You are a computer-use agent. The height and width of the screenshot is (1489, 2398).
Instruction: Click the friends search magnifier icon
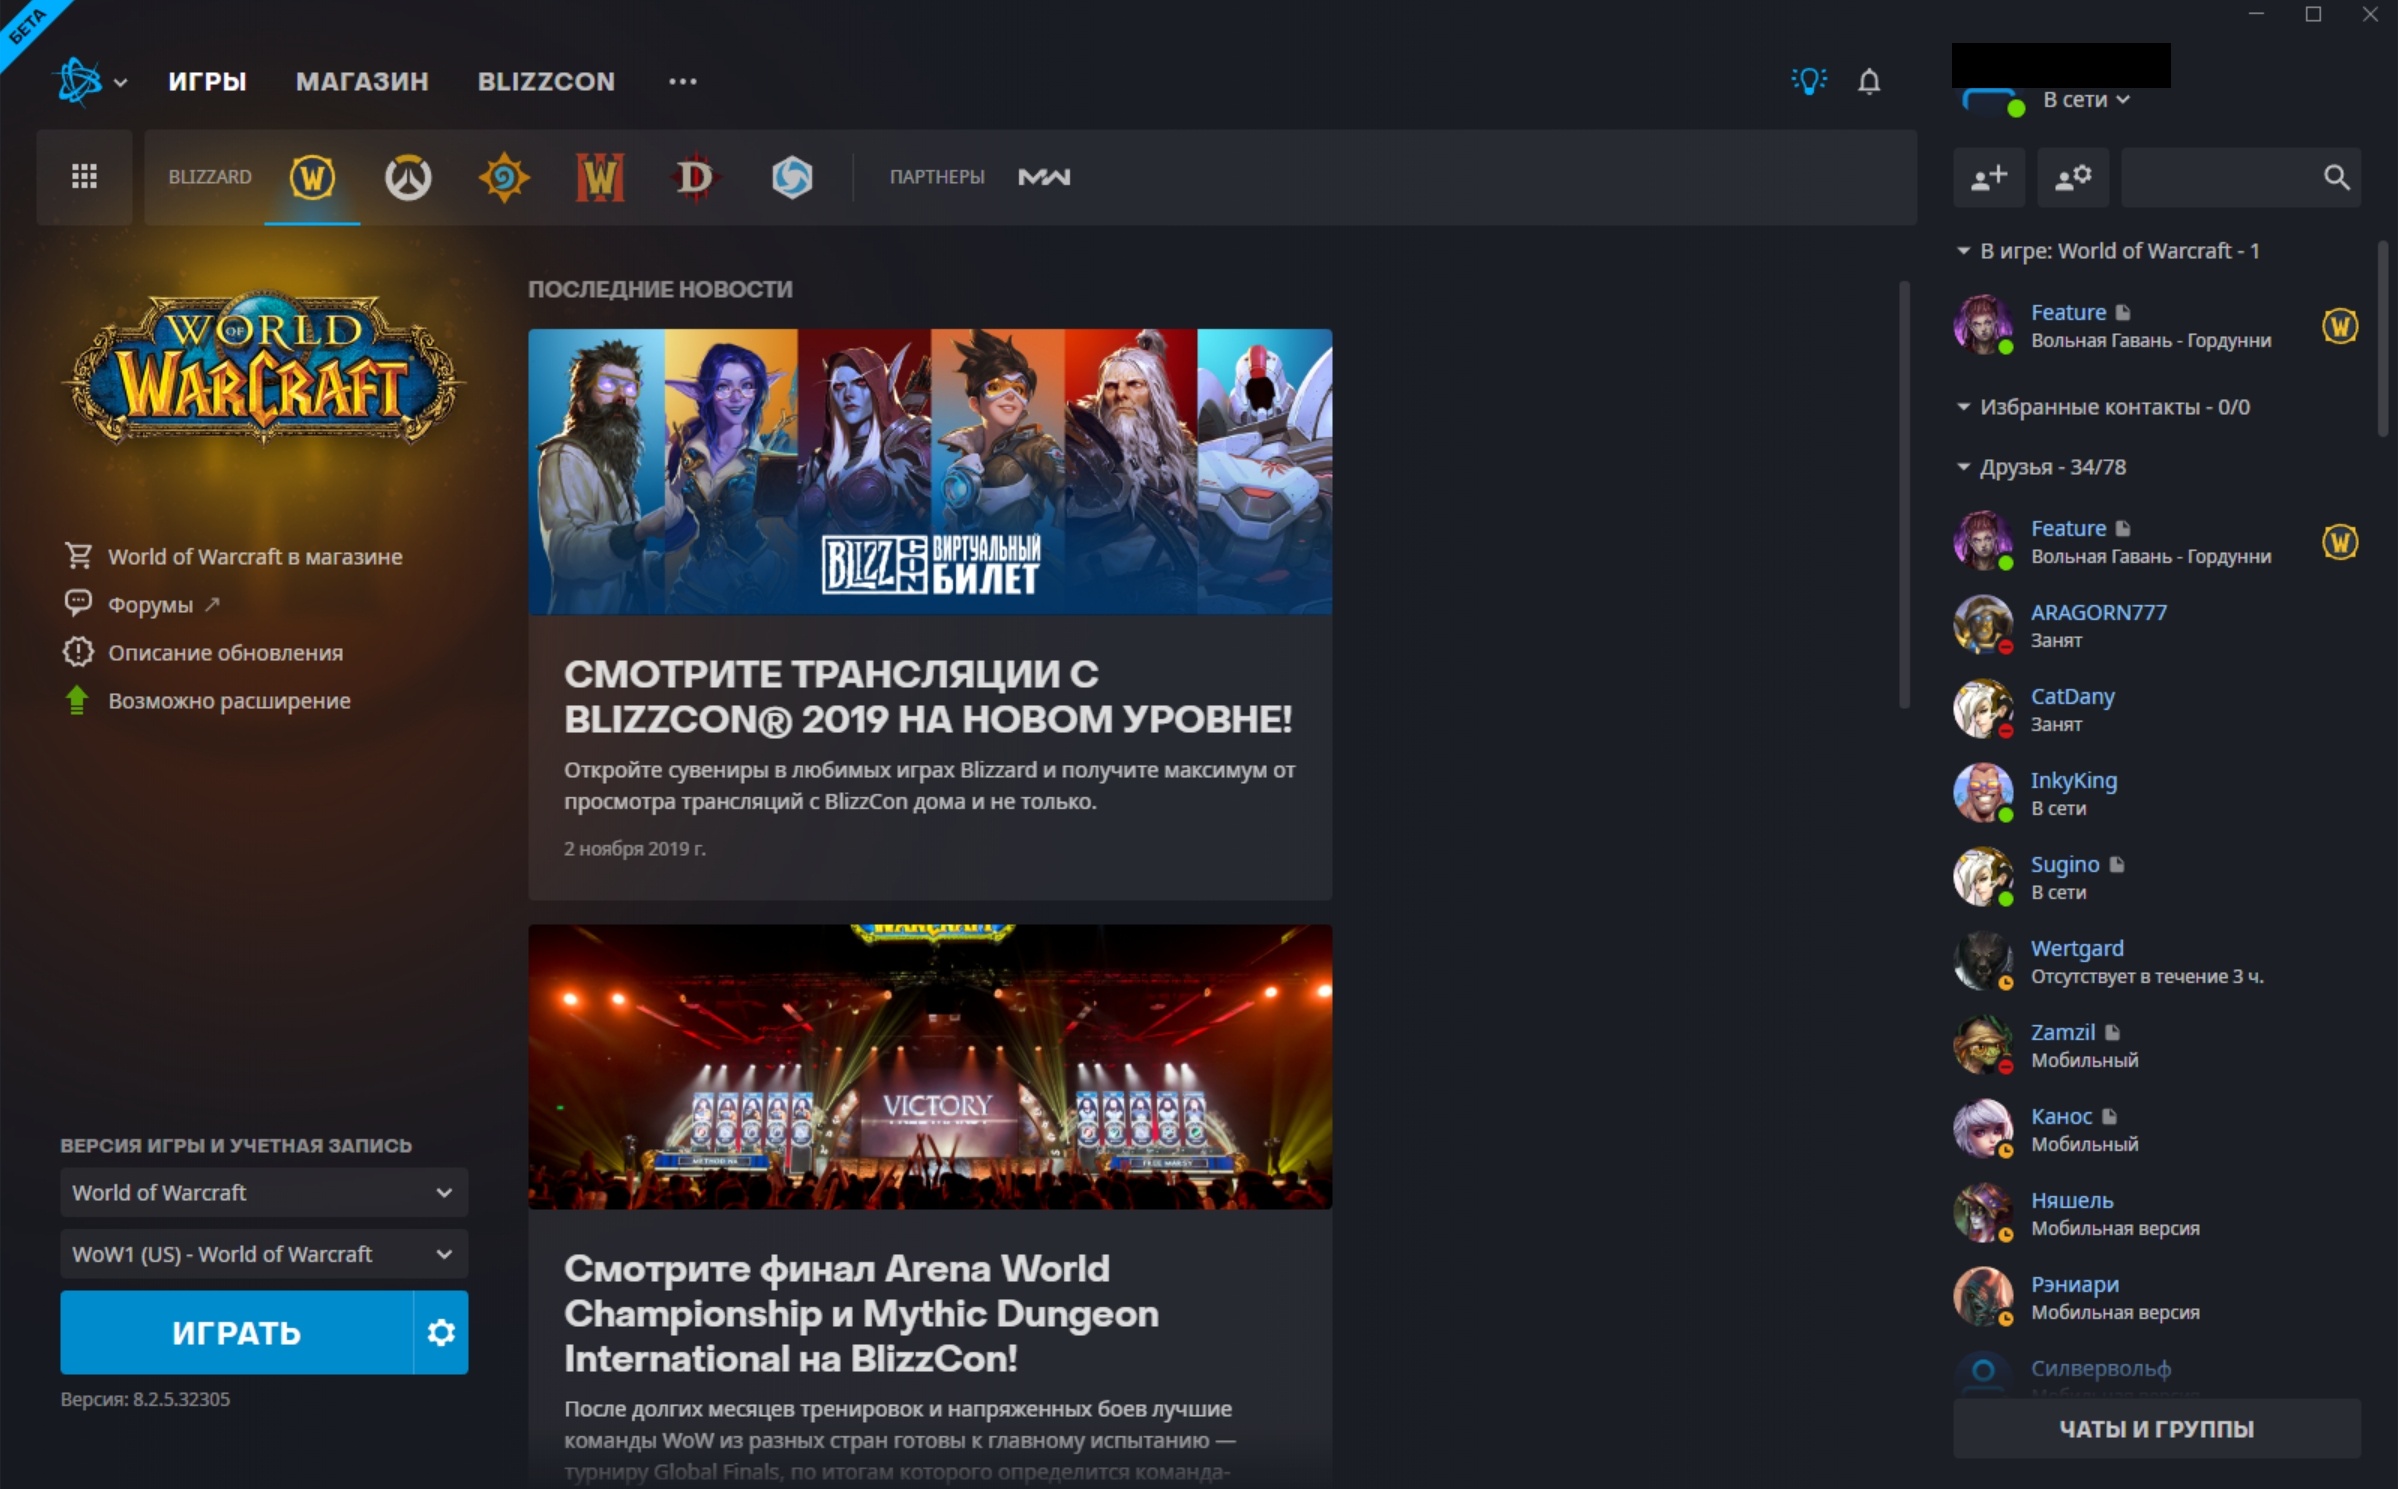pos(2336,178)
